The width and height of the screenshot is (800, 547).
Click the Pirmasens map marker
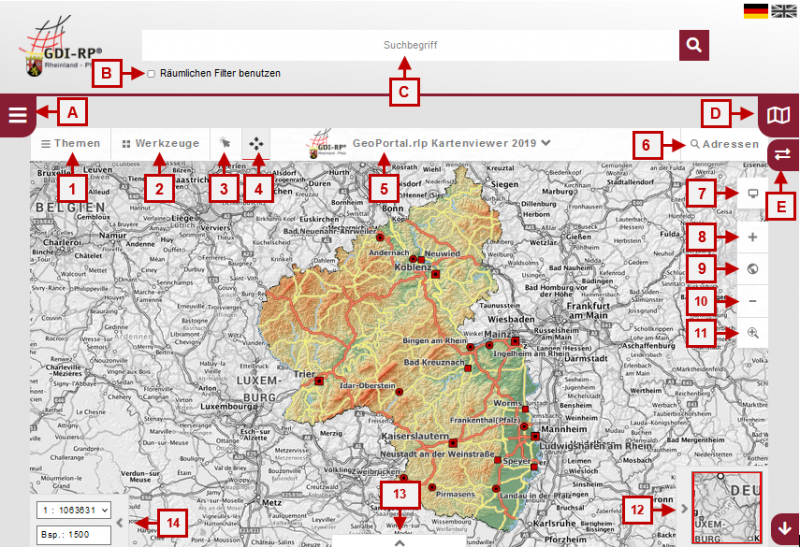[x=432, y=487]
